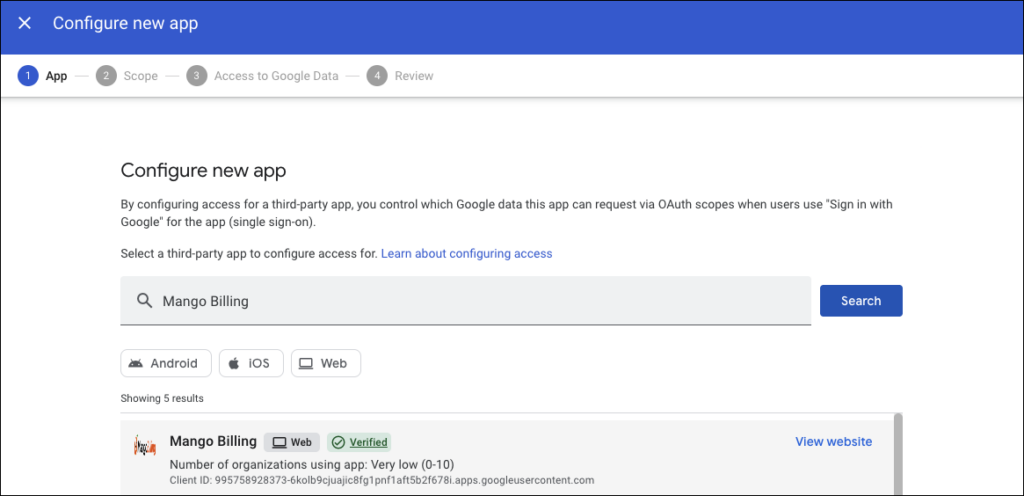Click the Web platform badge on Mango Billing
Viewport: 1024px width, 496px height.
coord(292,442)
